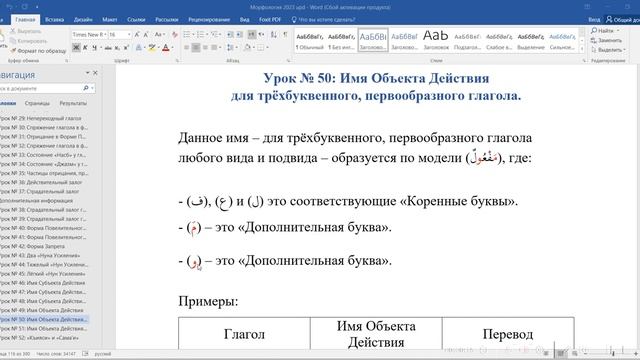
Task: Open the Find (Найти) command
Action: (x=603, y=31)
